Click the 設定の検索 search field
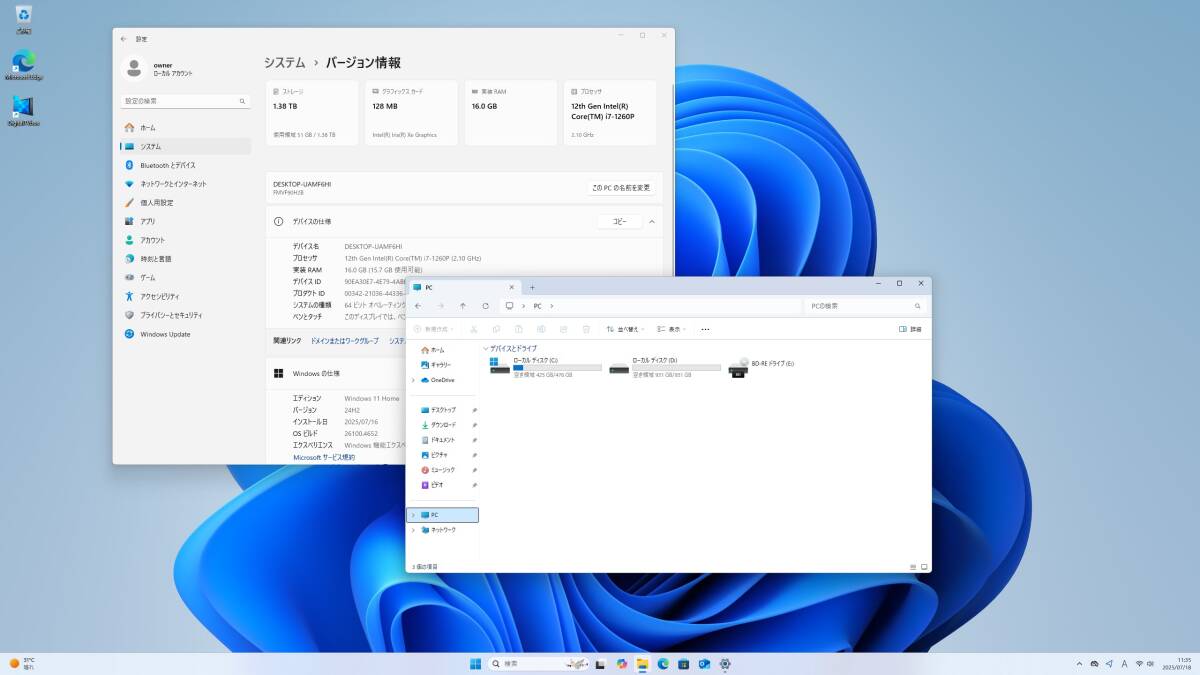 tap(186, 101)
